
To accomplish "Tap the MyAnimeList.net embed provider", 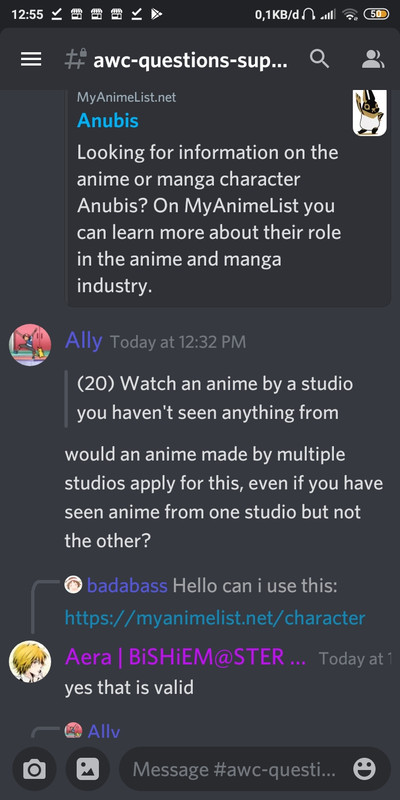I will coord(127,97).
